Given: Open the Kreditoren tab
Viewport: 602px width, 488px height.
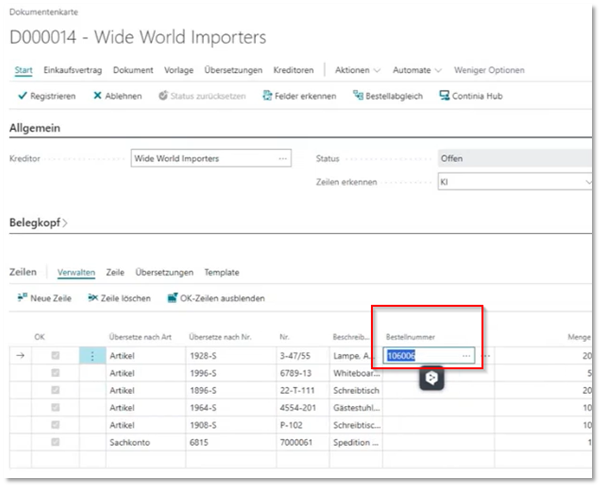Looking at the screenshot, I should [293, 70].
